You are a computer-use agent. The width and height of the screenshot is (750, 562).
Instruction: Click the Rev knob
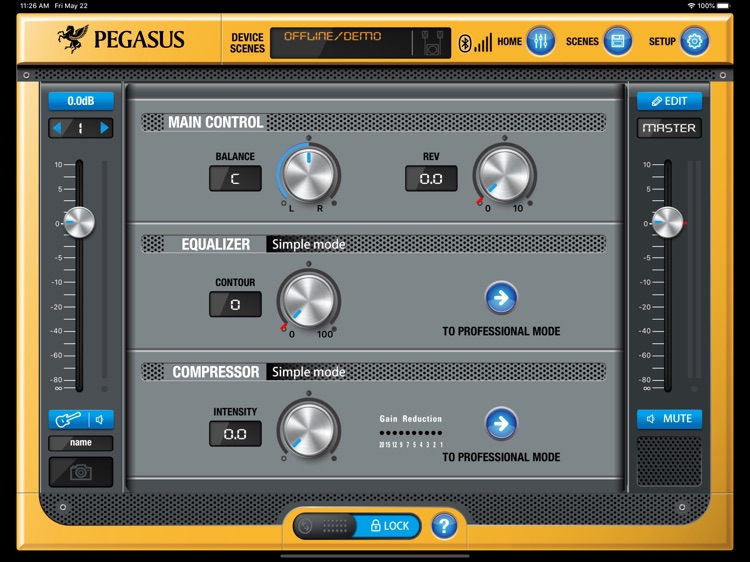click(505, 173)
